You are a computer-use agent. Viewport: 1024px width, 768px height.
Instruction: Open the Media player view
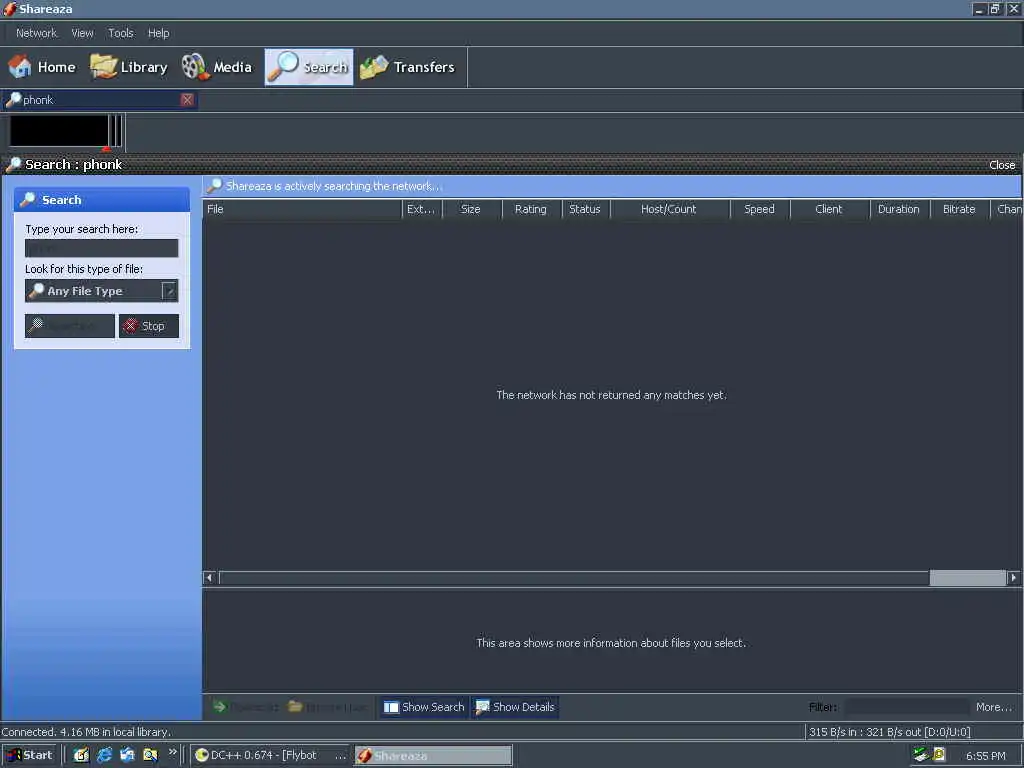[x=216, y=67]
